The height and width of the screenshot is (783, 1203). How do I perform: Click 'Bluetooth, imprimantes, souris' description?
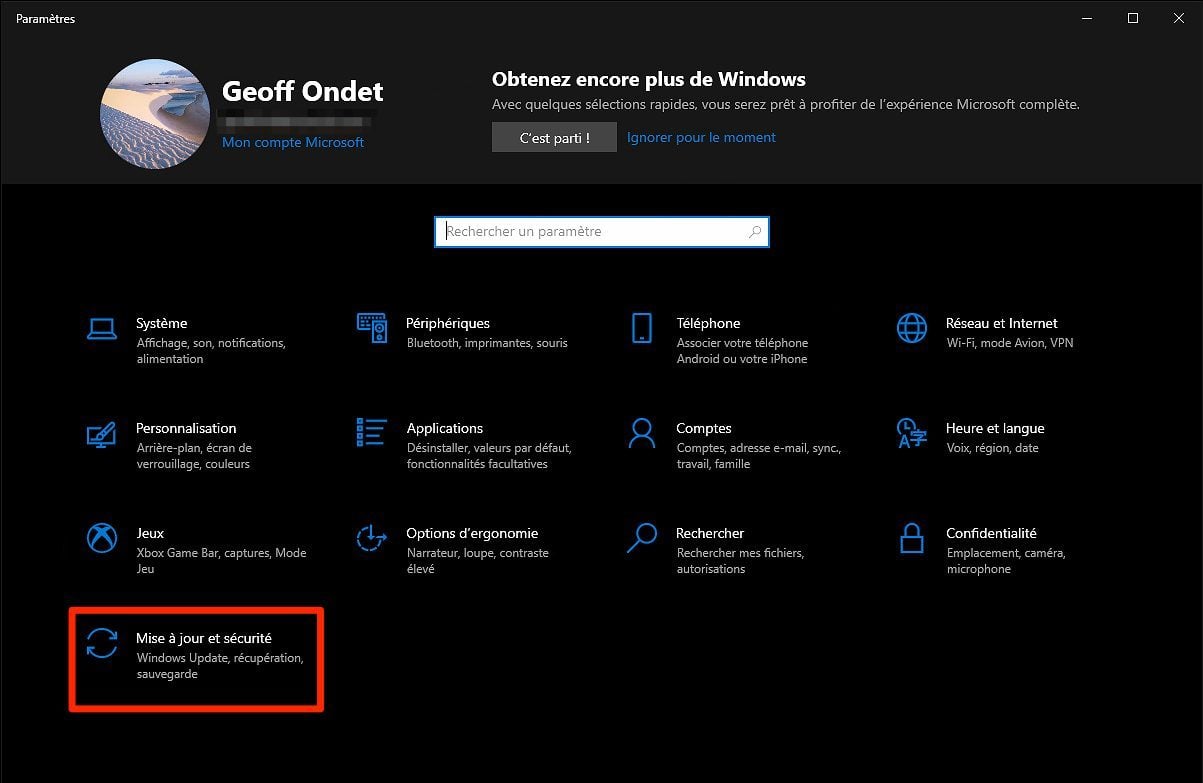click(x=487, y=343)
